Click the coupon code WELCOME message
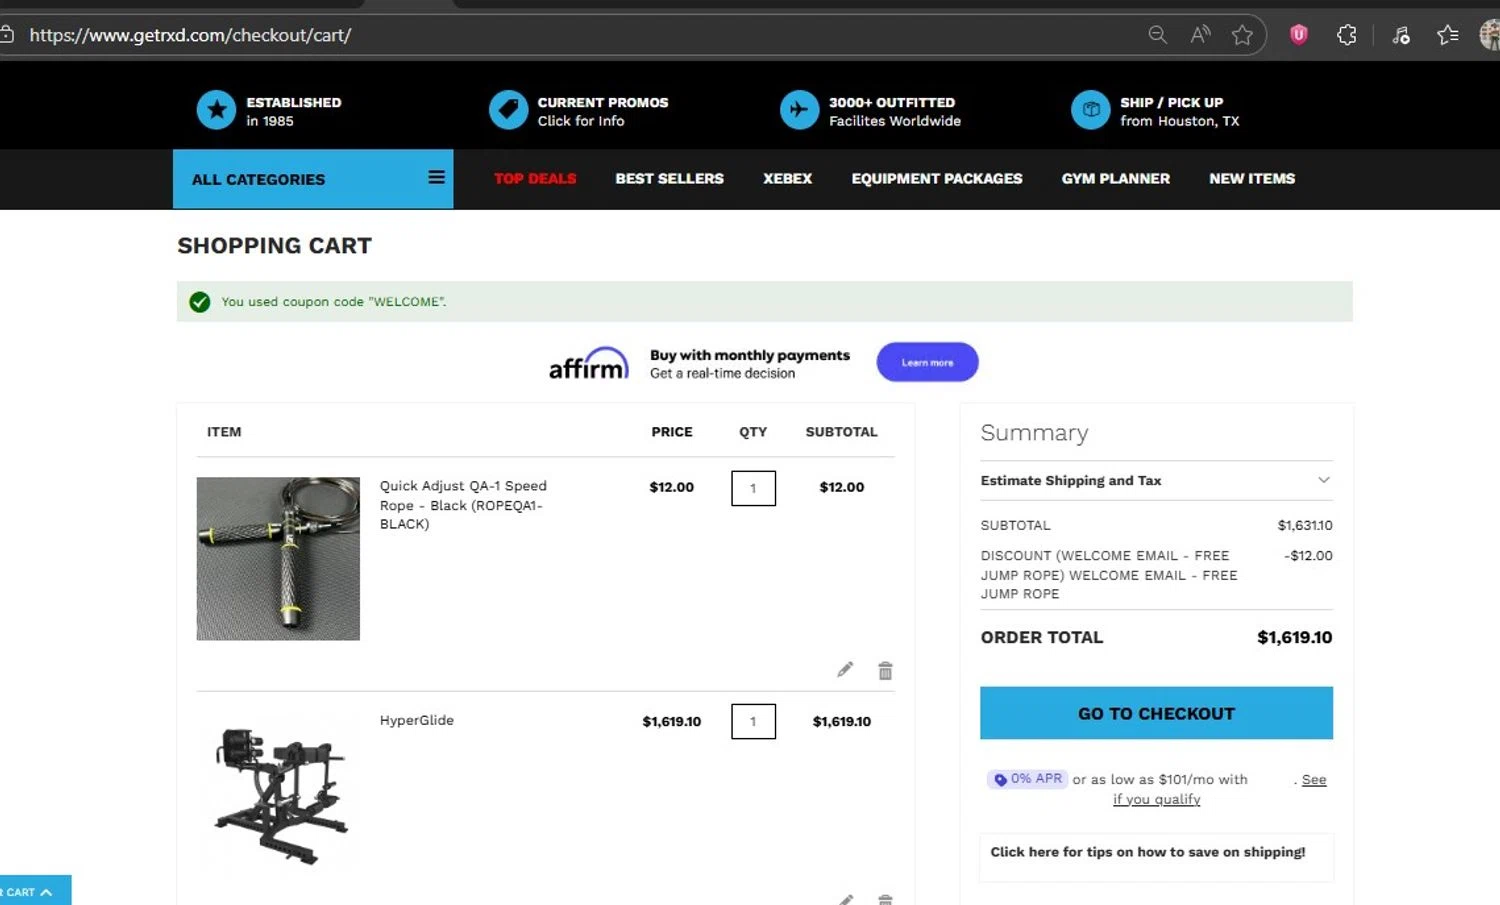The width and height of the screenshot is (1500, 905). [x=334, y=302]
